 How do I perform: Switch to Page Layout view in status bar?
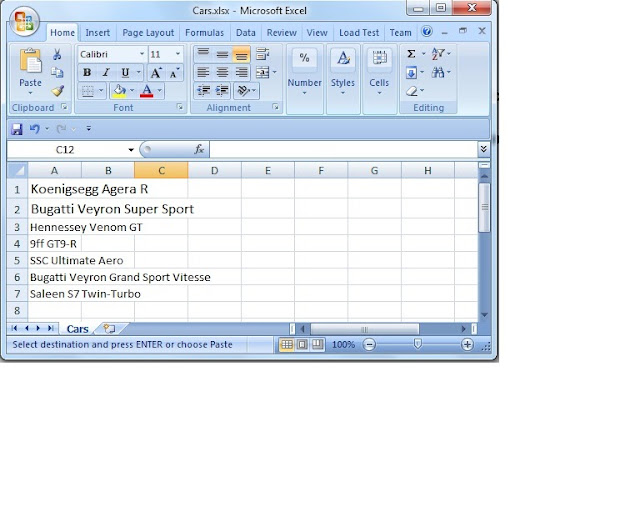302,345
